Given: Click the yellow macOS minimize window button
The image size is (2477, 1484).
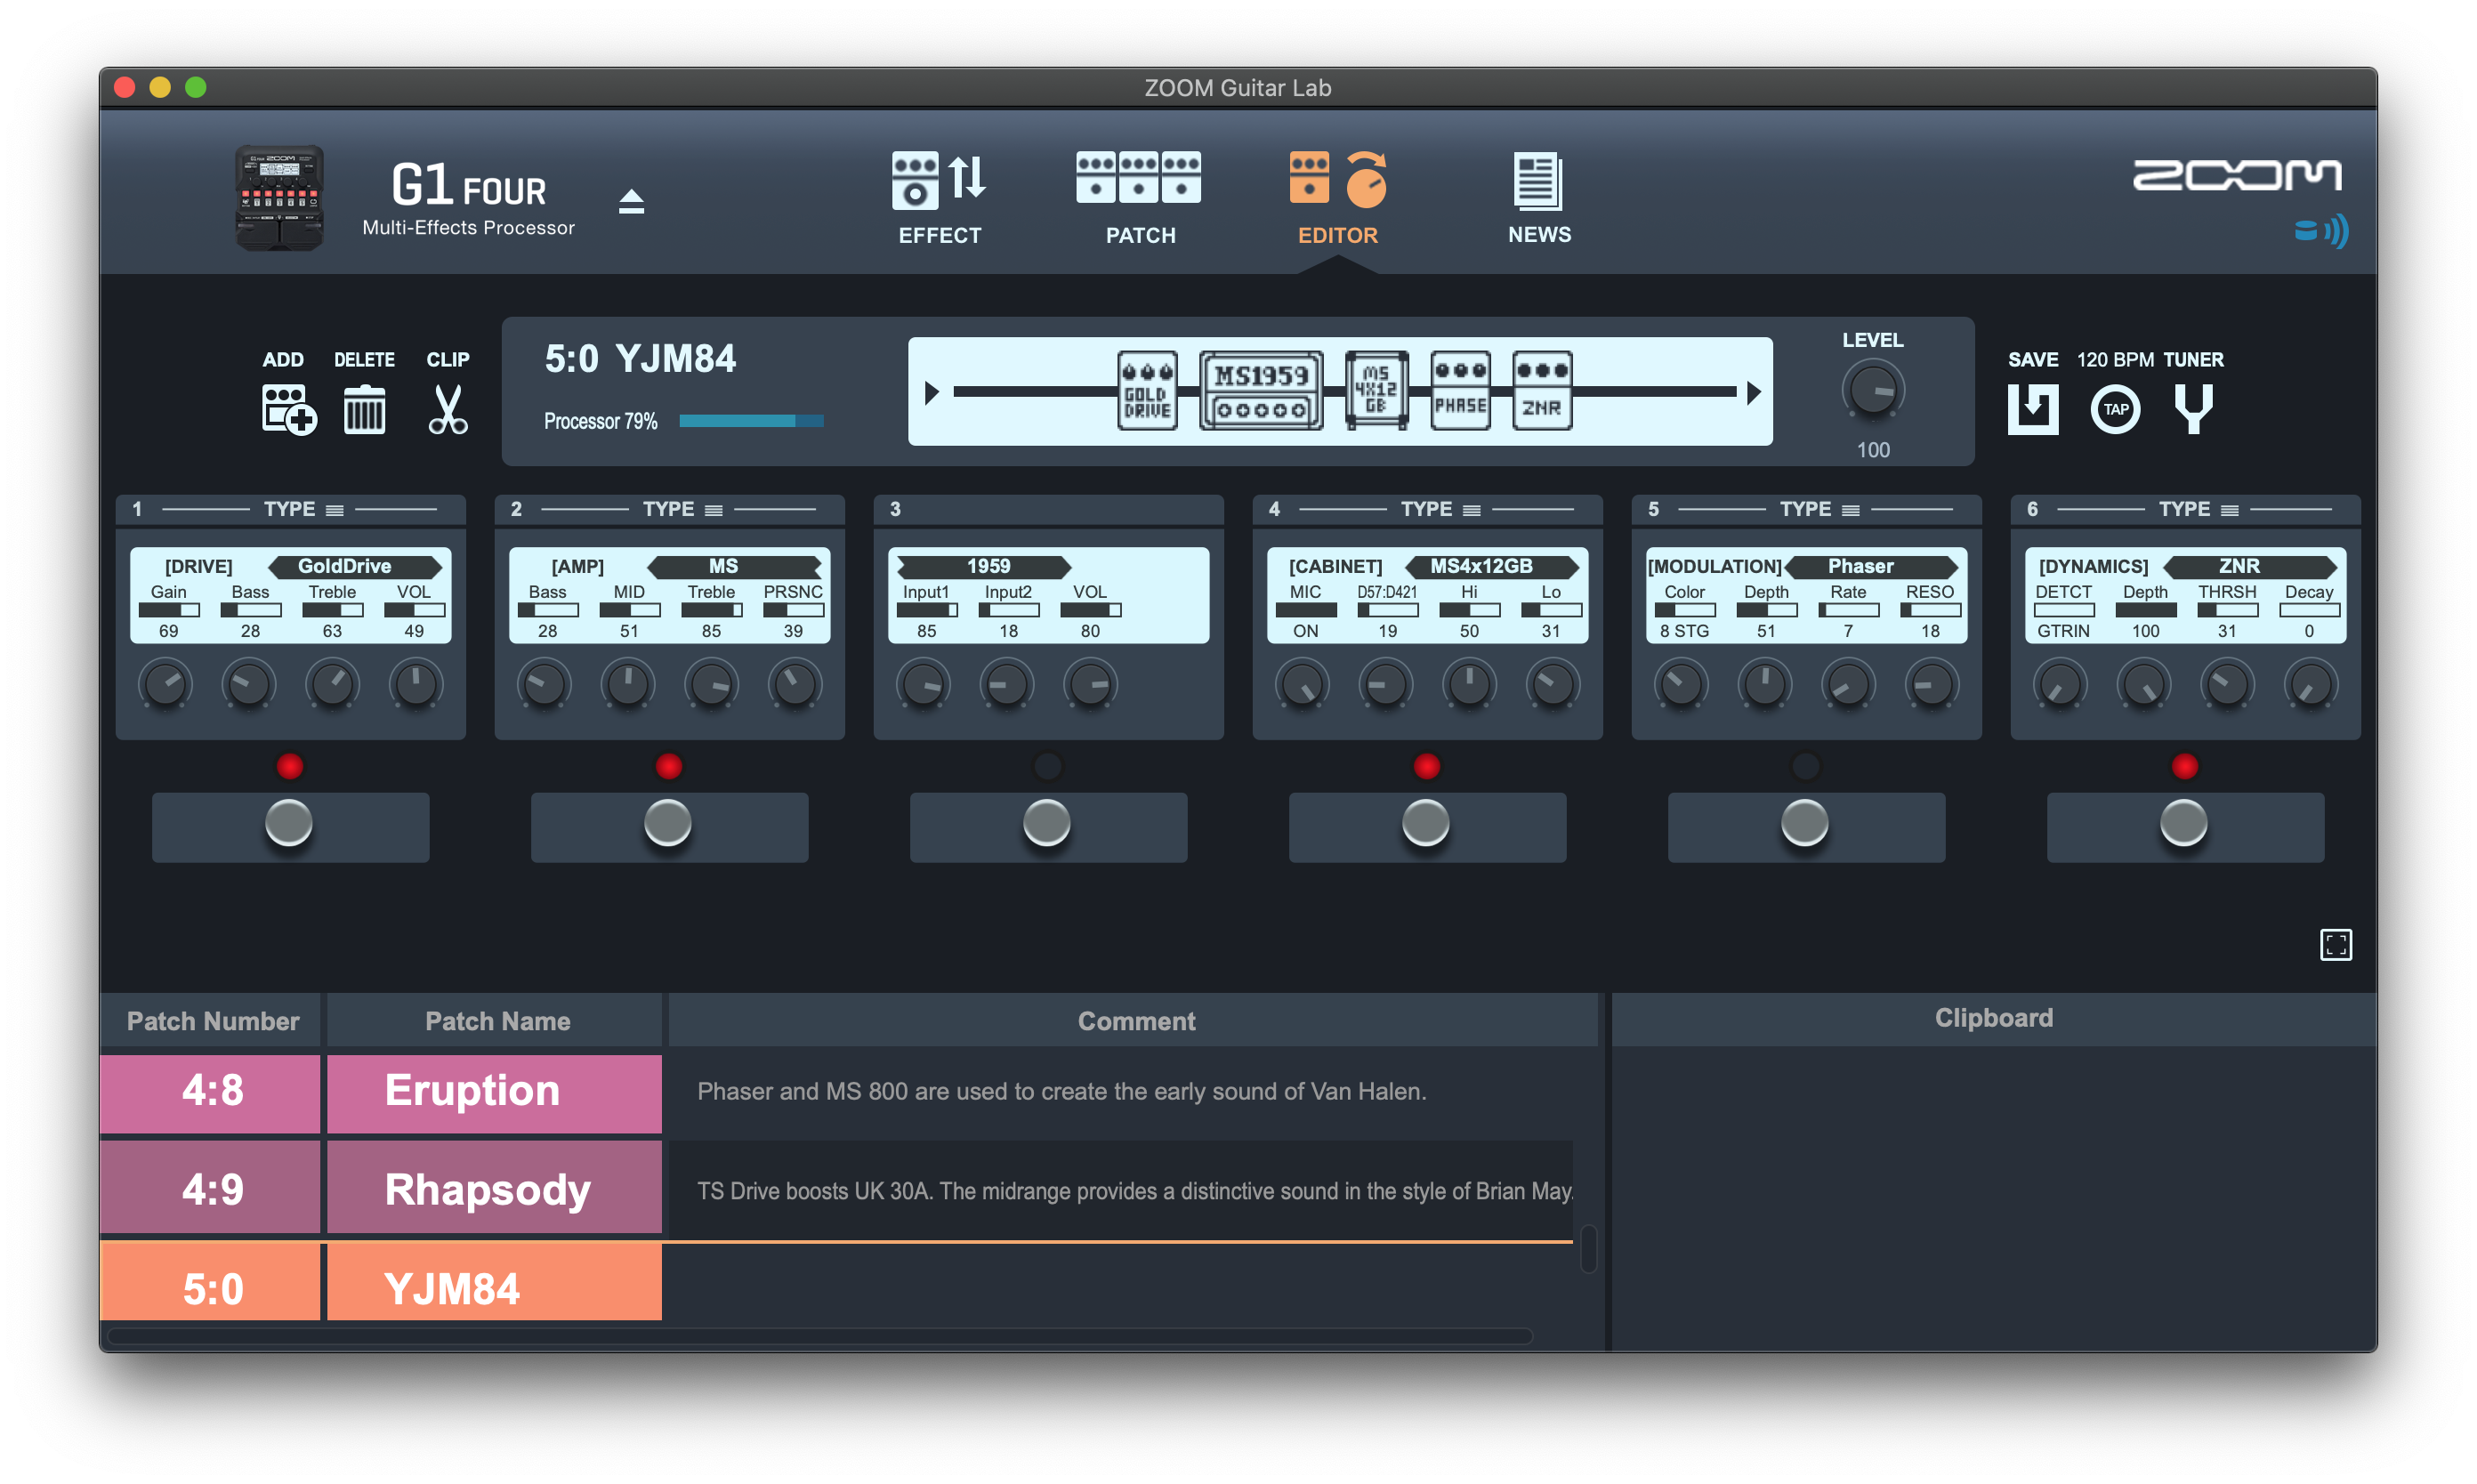Looking at the screenshot, I should pyautogui.click(x=160, y=88).
